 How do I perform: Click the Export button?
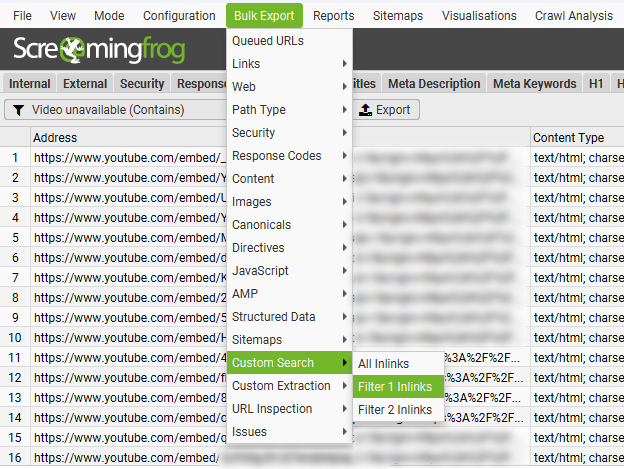point(385,110)
